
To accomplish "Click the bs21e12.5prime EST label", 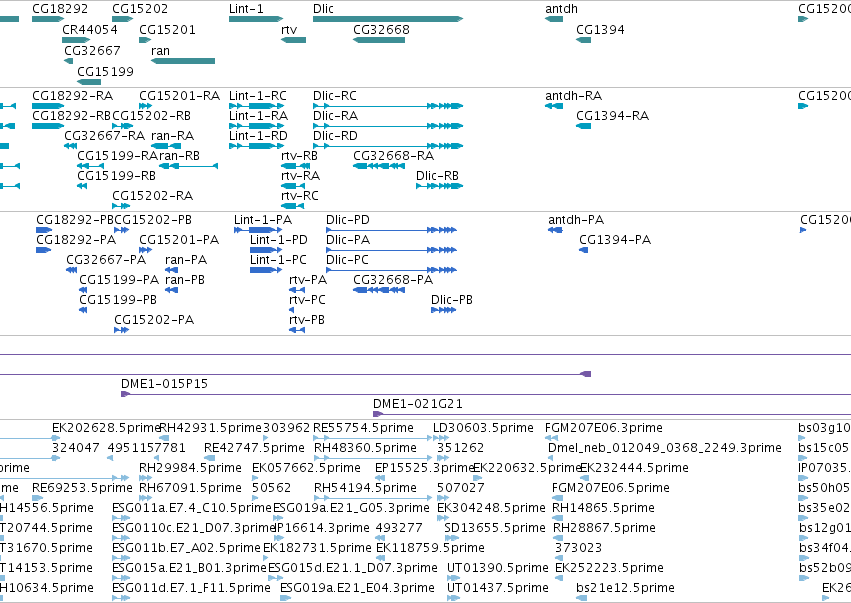I will click(x=625, y=588).
